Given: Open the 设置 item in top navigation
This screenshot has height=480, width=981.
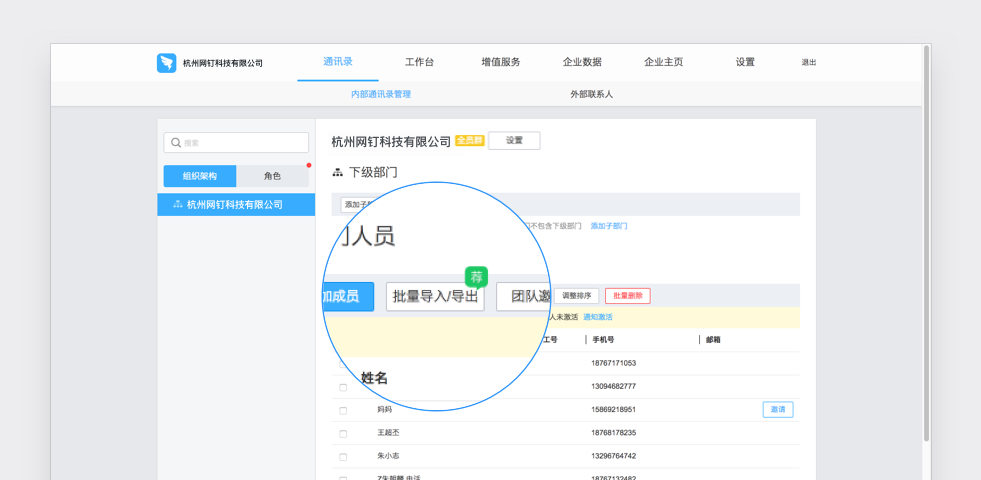Looking at the screenshot, I should tap(745, 62).
